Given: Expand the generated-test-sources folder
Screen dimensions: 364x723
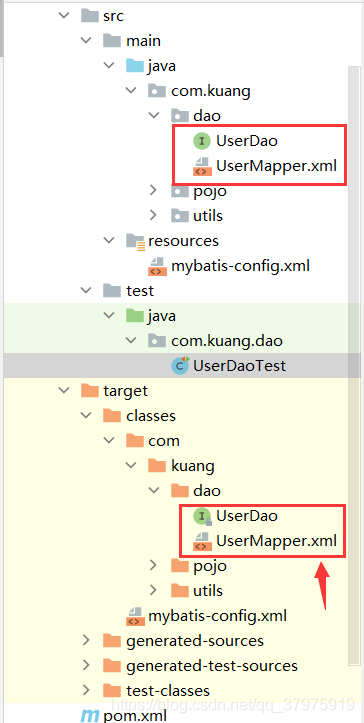Looking at the screenshot, I should (x=86, y=665).
